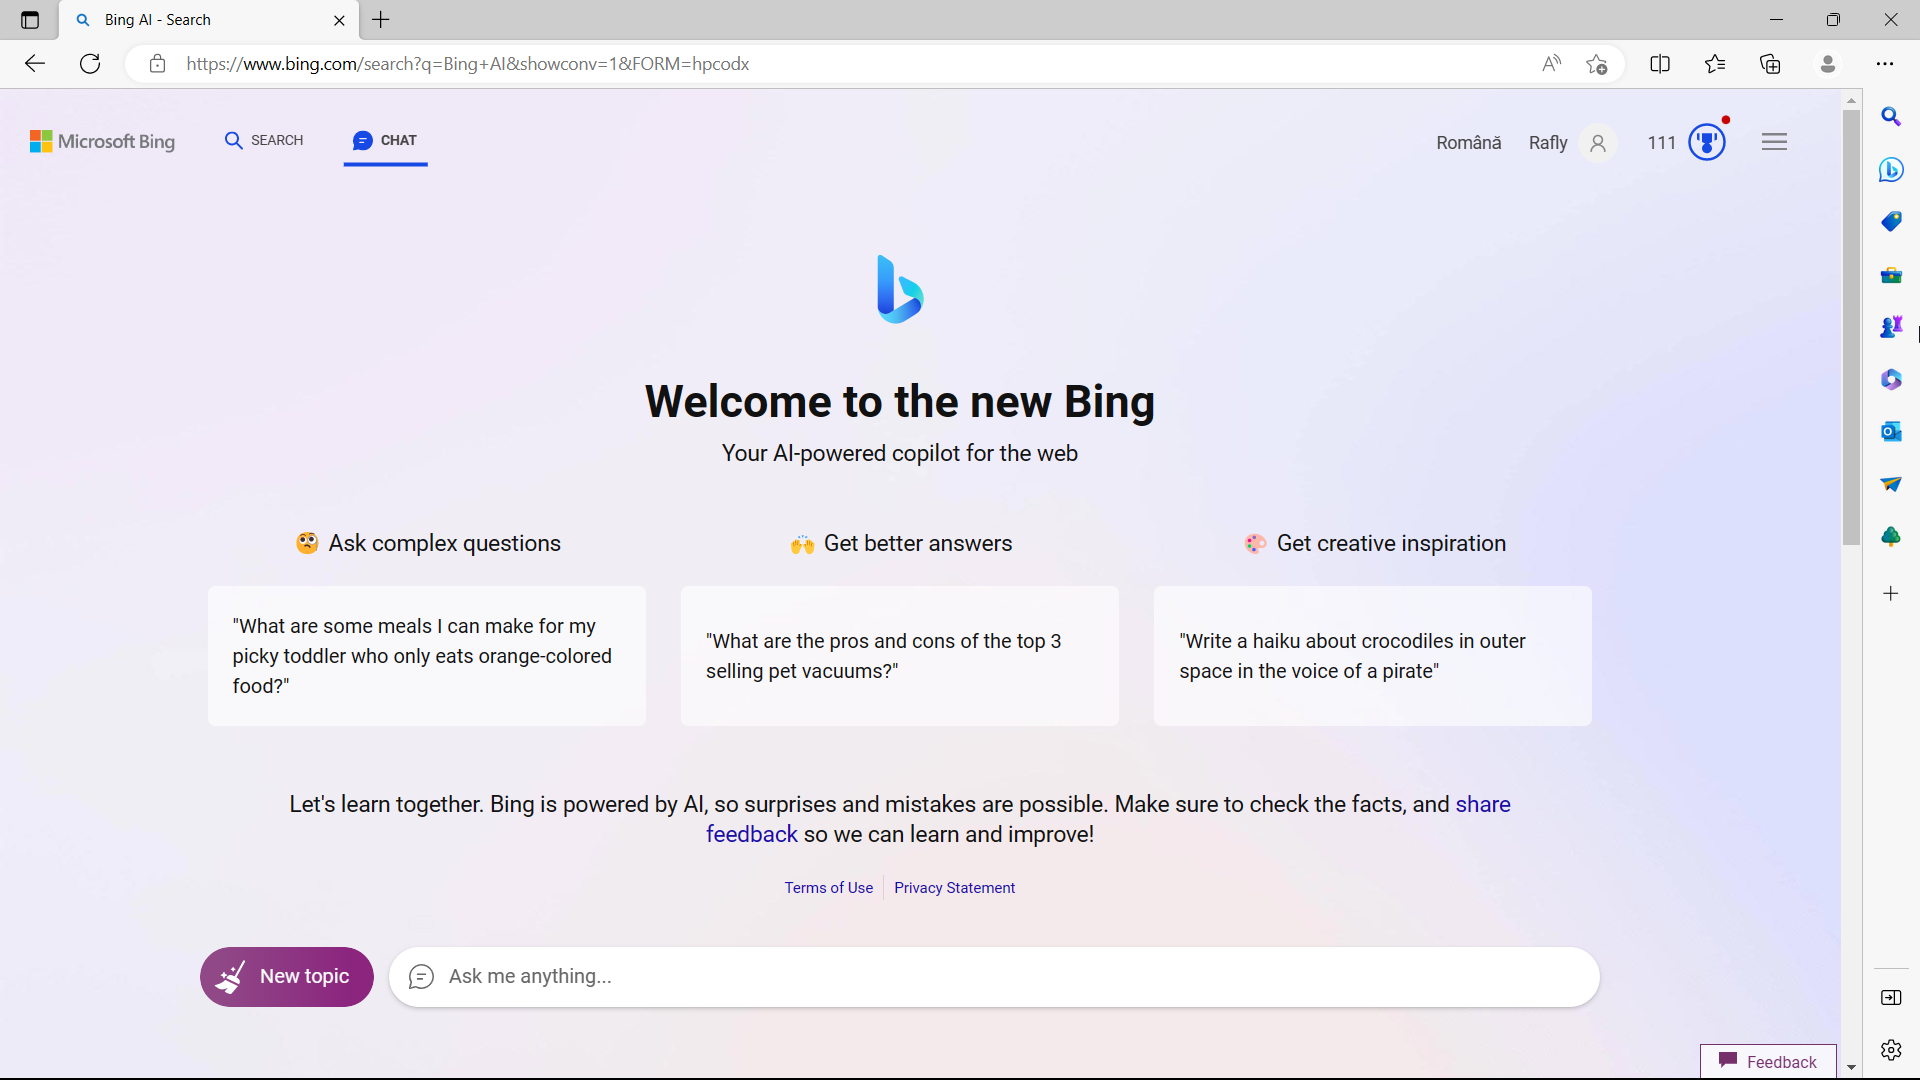The image size is (1920, 1080).
Task: Click the Tab actions menu icon
Action: tap(30, 20)
